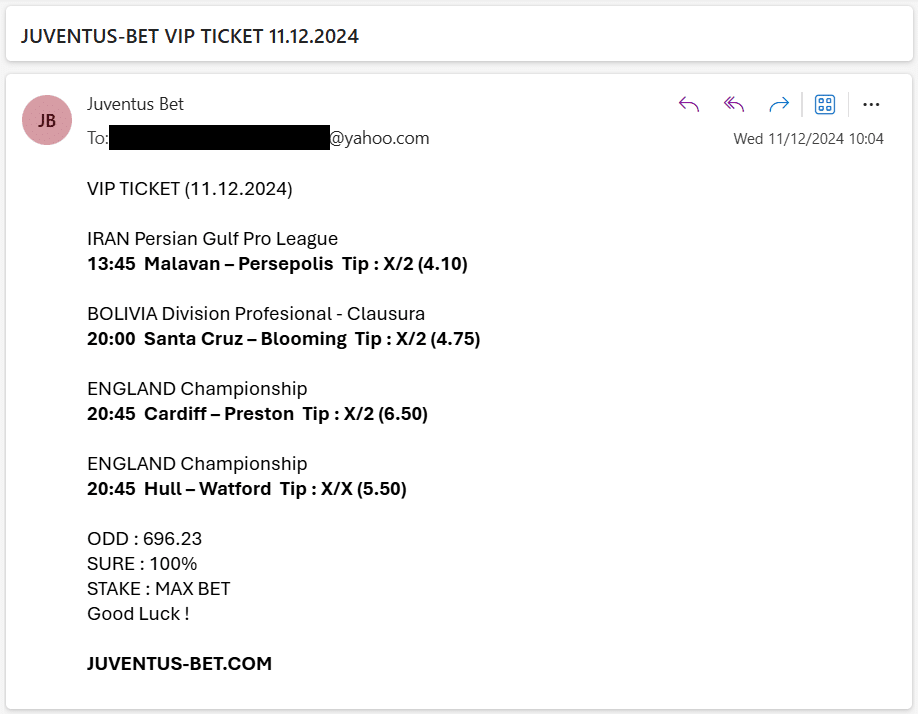Click the Cardiff – Preston tip line
Viewport: 919px width, 714px height.
pos(257,414)
